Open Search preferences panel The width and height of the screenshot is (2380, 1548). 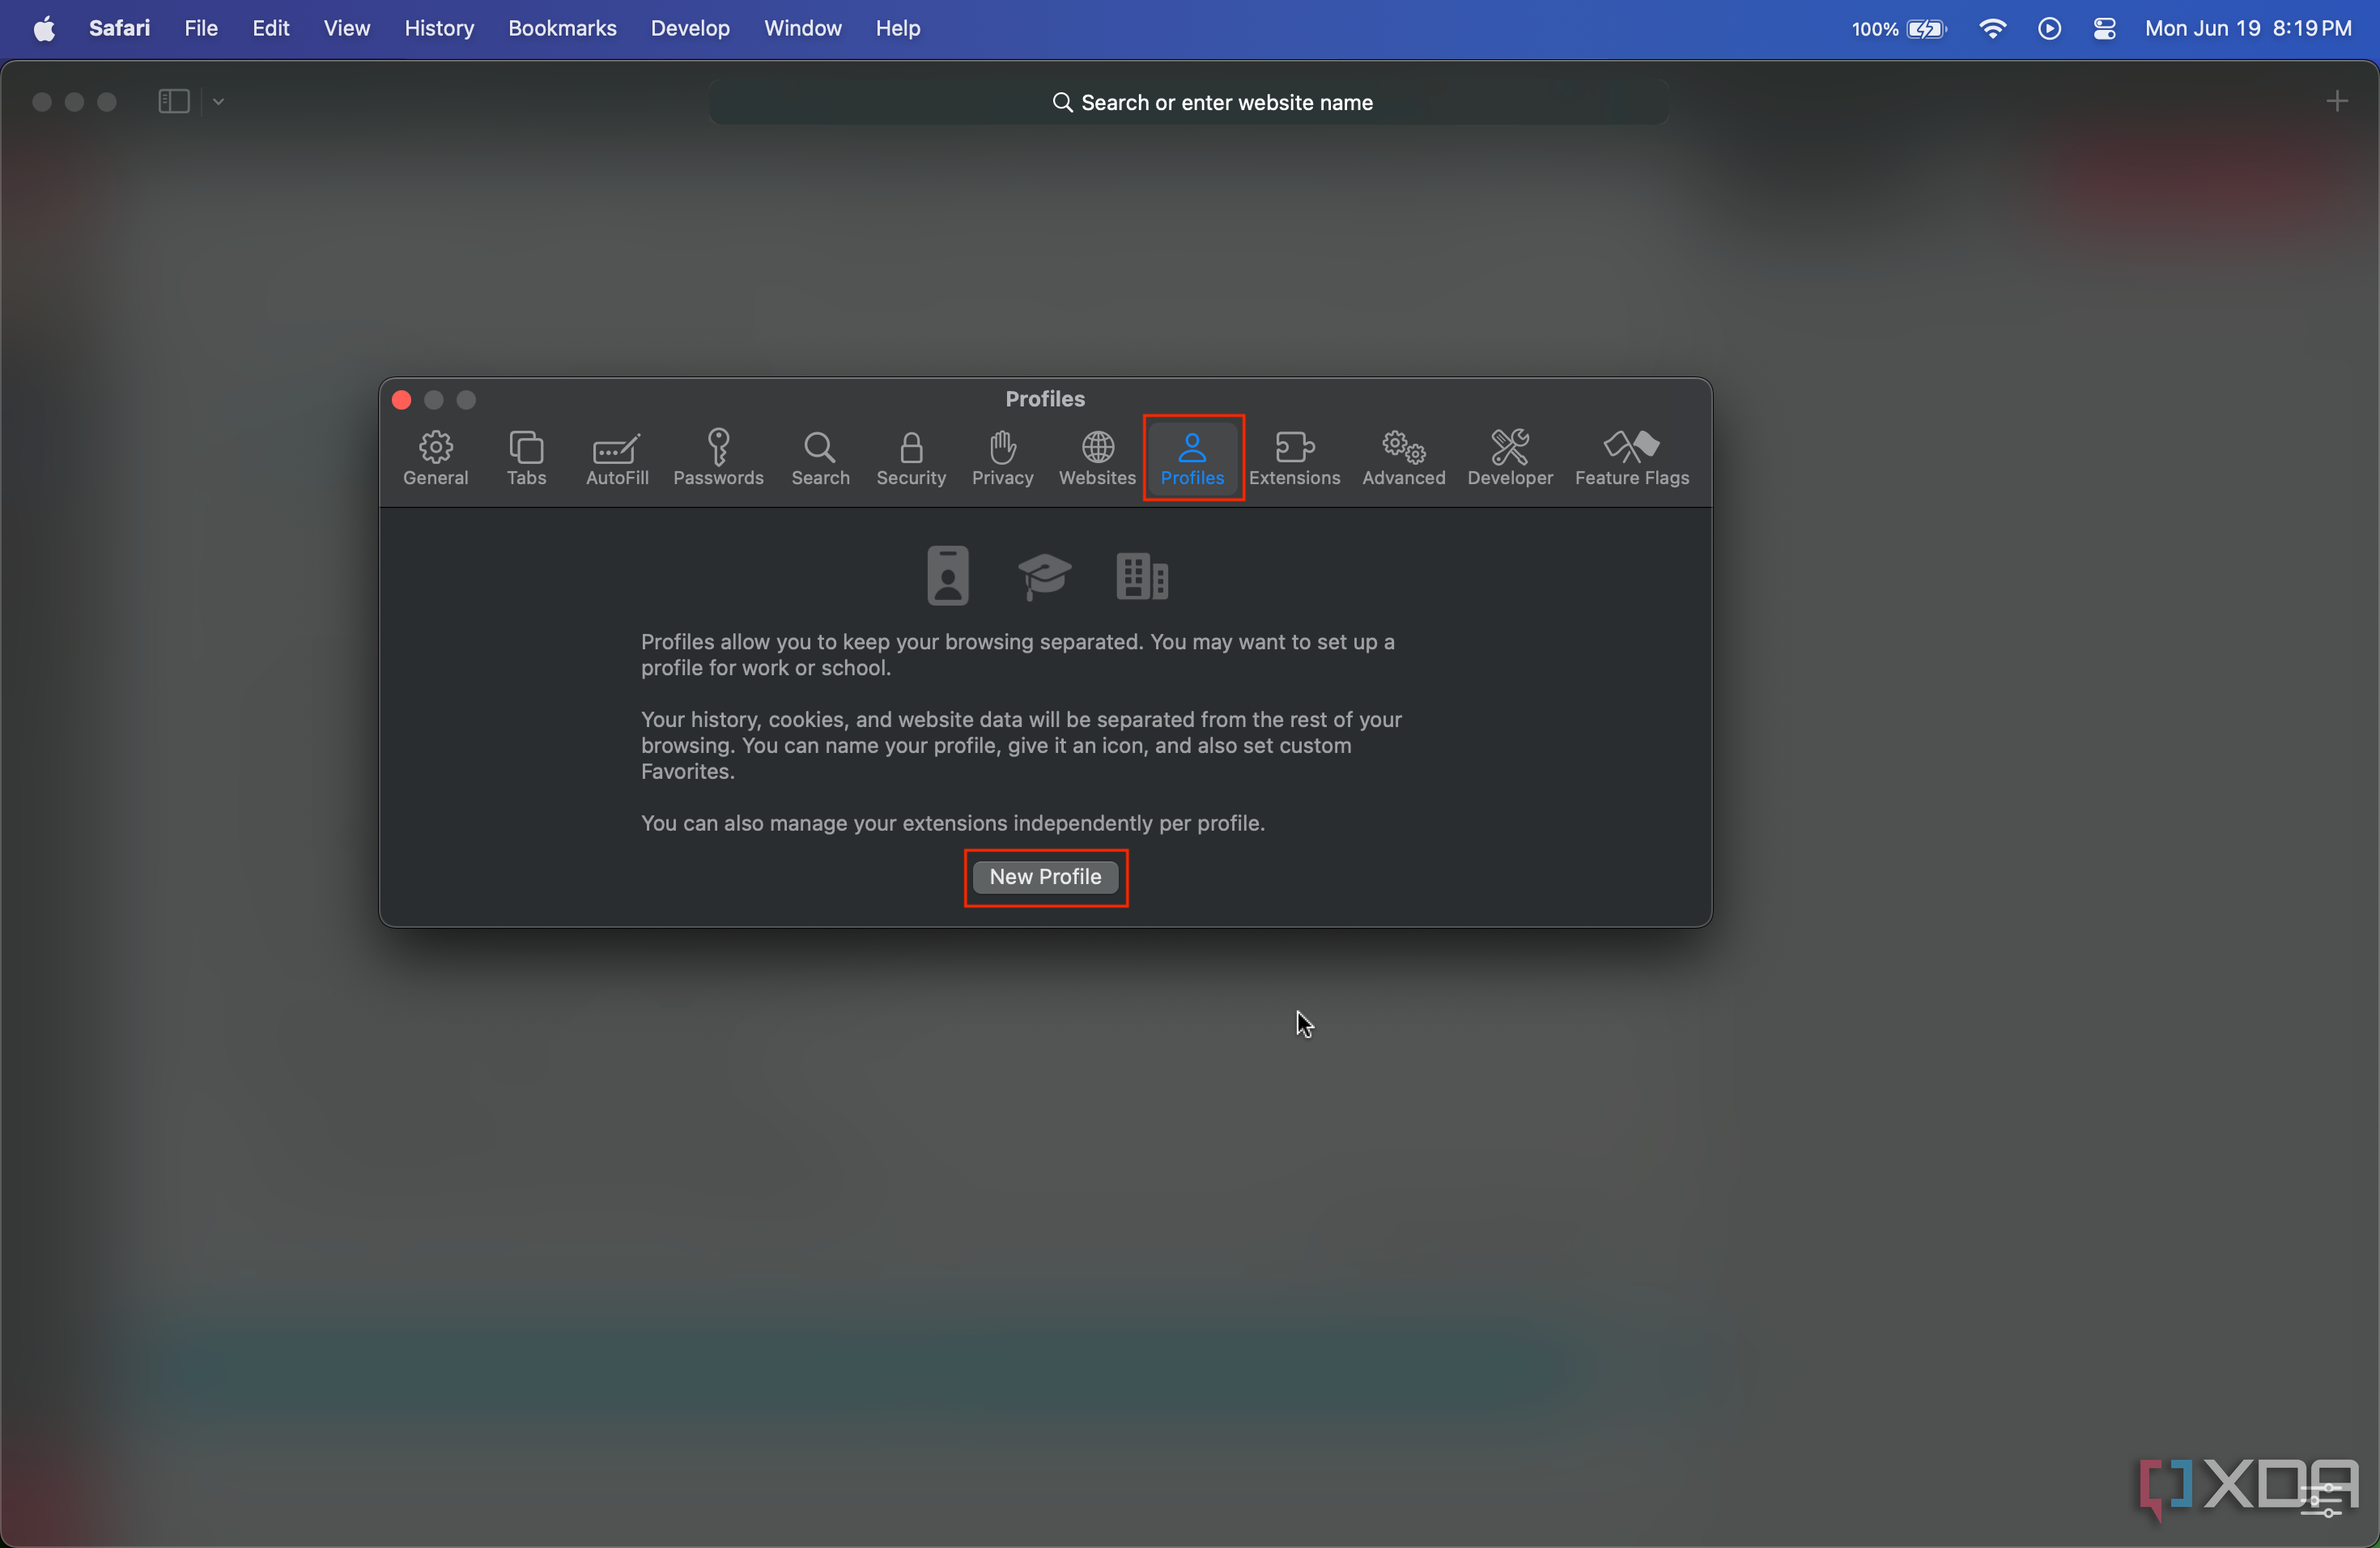point(818,457)
